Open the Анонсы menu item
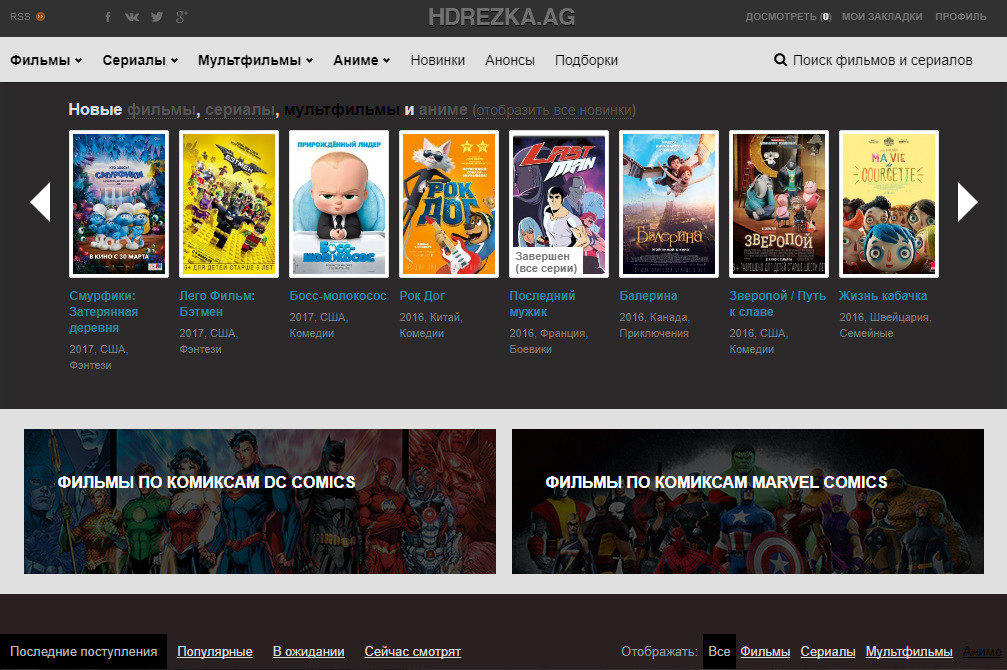 (x=510, y=60)
